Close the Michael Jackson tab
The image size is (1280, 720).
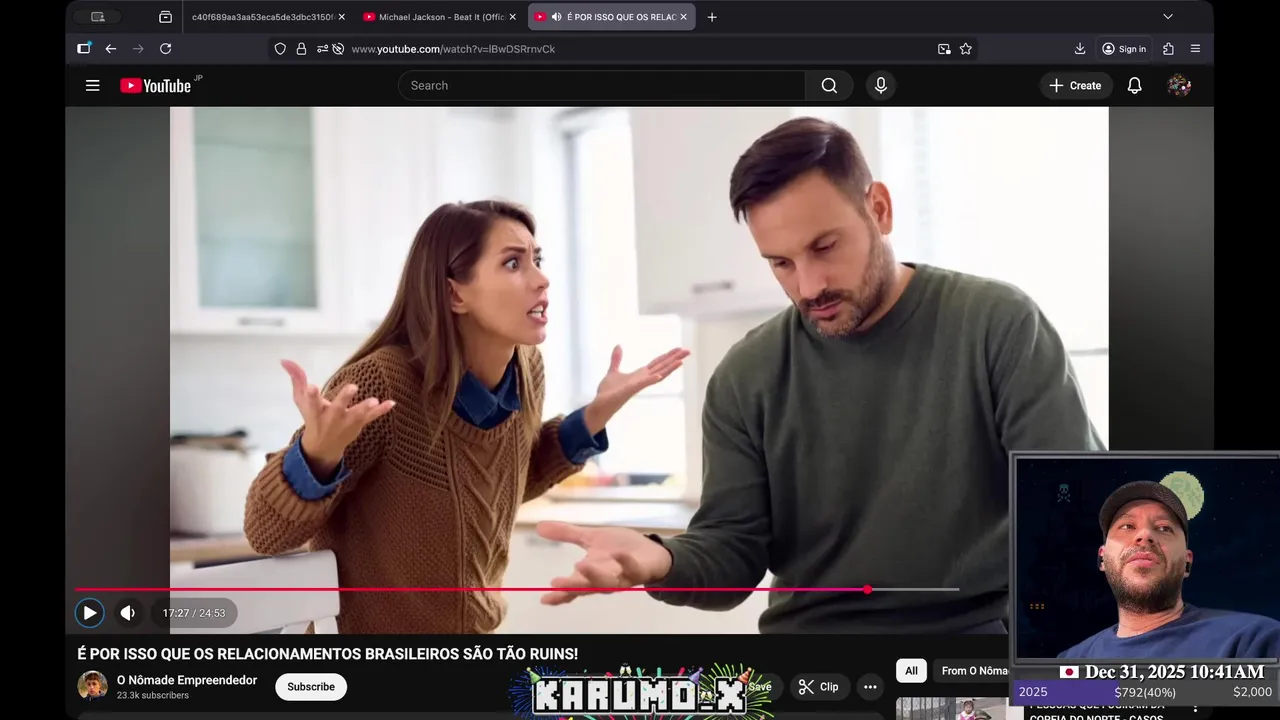pyautogui.click(x=513, y=17)
